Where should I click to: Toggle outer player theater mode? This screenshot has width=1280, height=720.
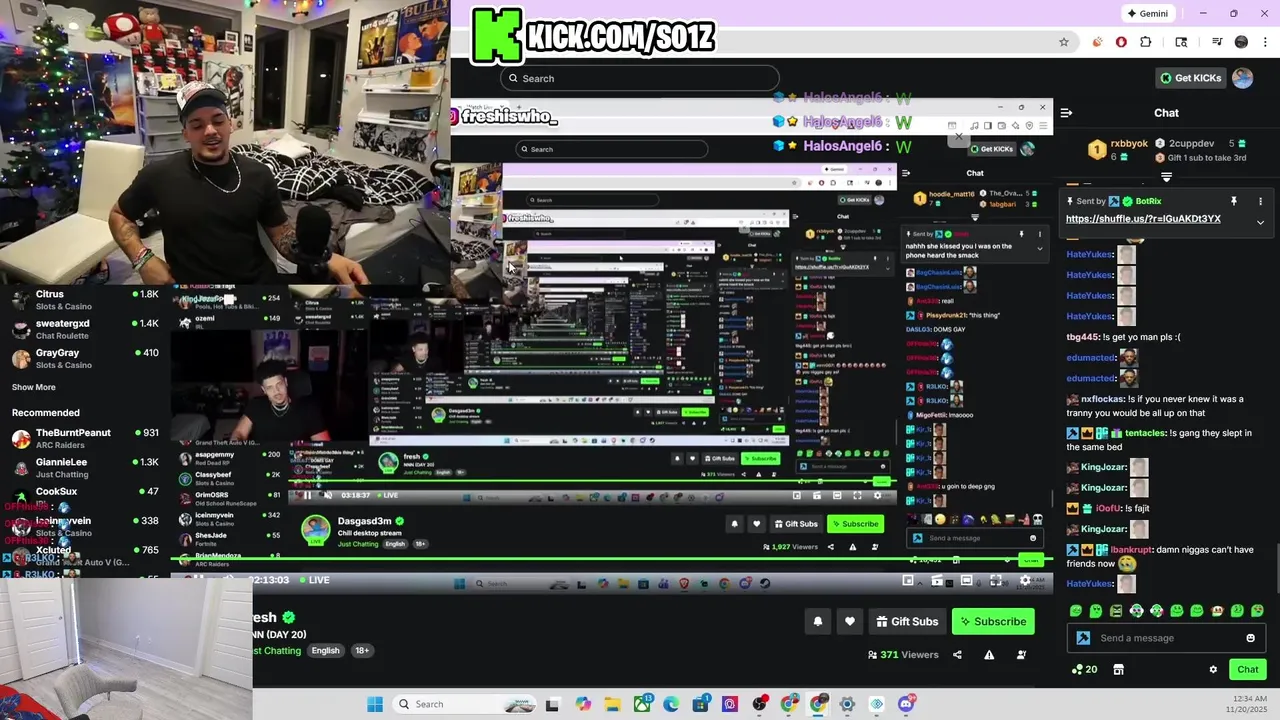(x=966, y=580)
